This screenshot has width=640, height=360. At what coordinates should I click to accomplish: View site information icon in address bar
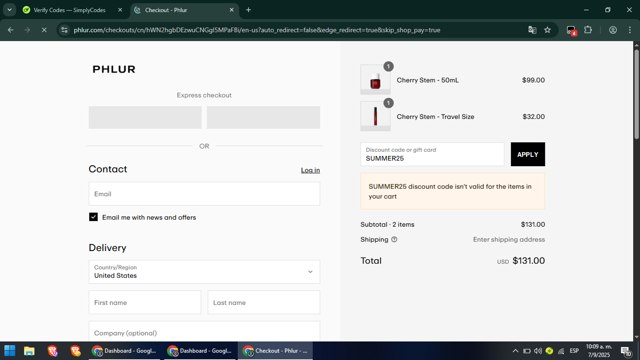click(x=64, y=30)
